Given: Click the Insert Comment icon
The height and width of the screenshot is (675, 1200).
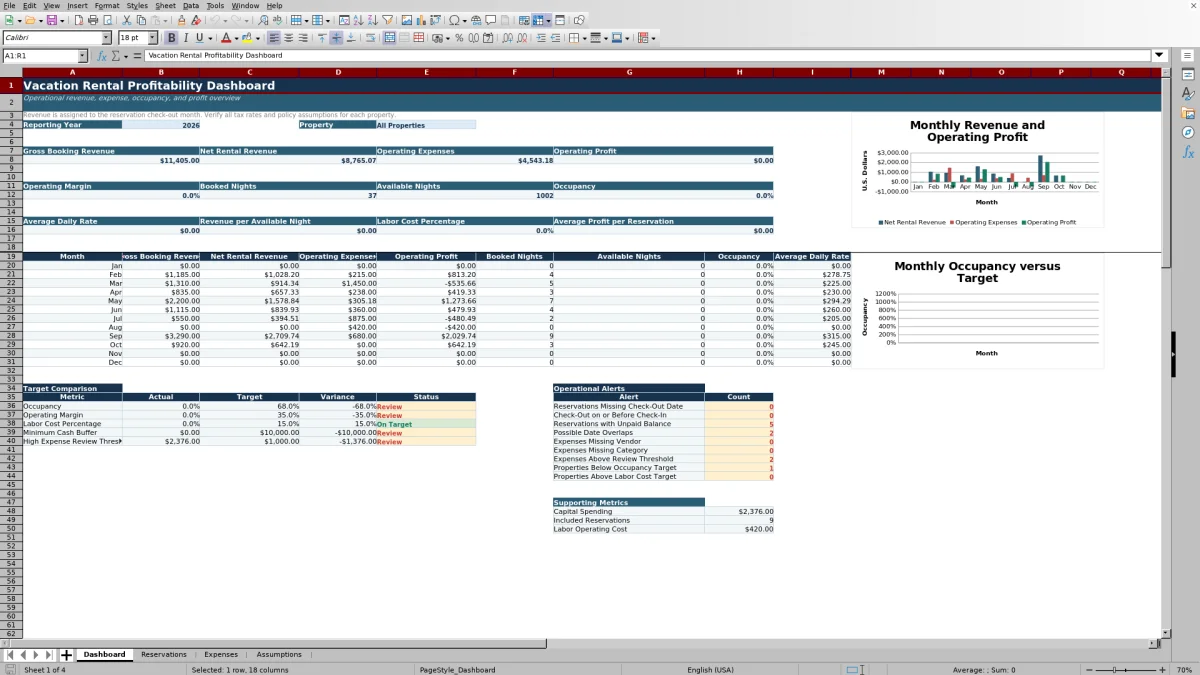Looking at the screenshot, I should (491, 20).
